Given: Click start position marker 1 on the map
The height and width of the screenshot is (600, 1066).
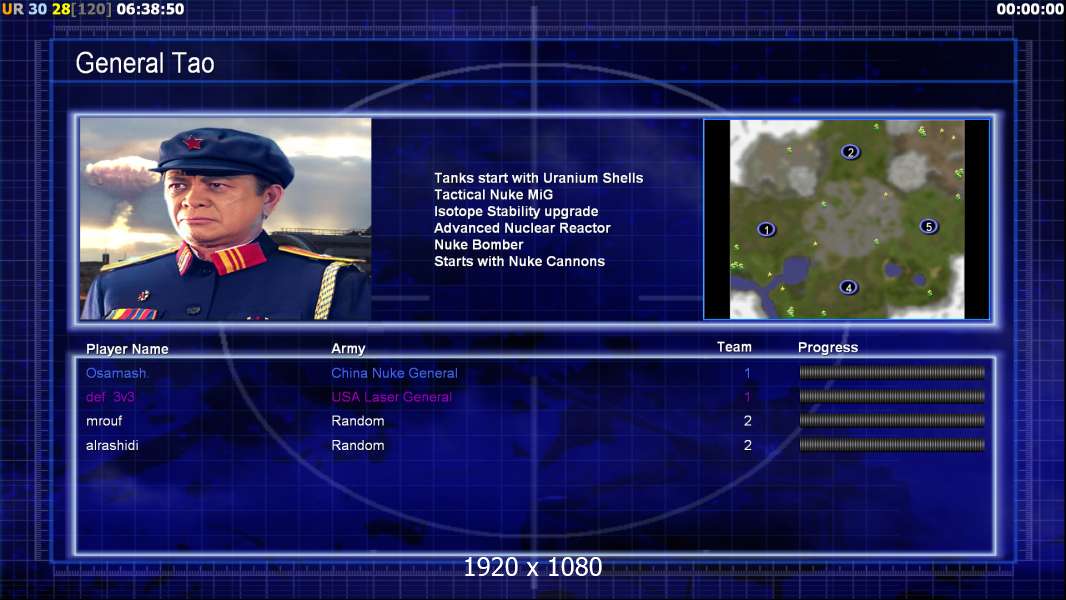Looking at the screenshot, I should (x=766, y=230).
